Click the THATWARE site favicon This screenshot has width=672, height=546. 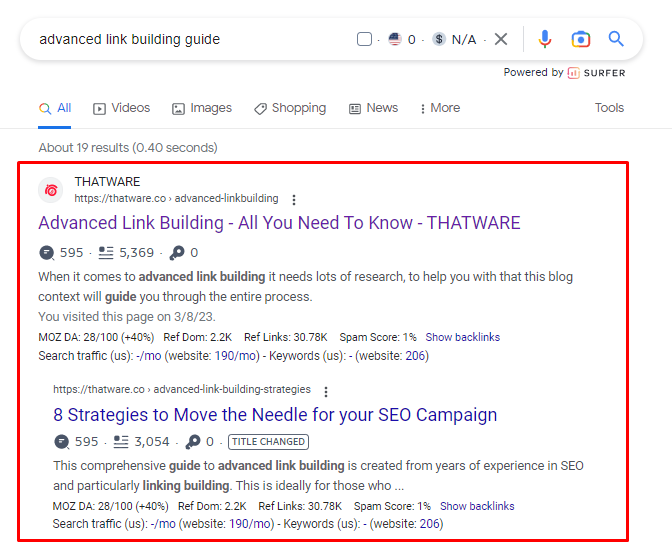pyautogui.click(x=51, y=190)
